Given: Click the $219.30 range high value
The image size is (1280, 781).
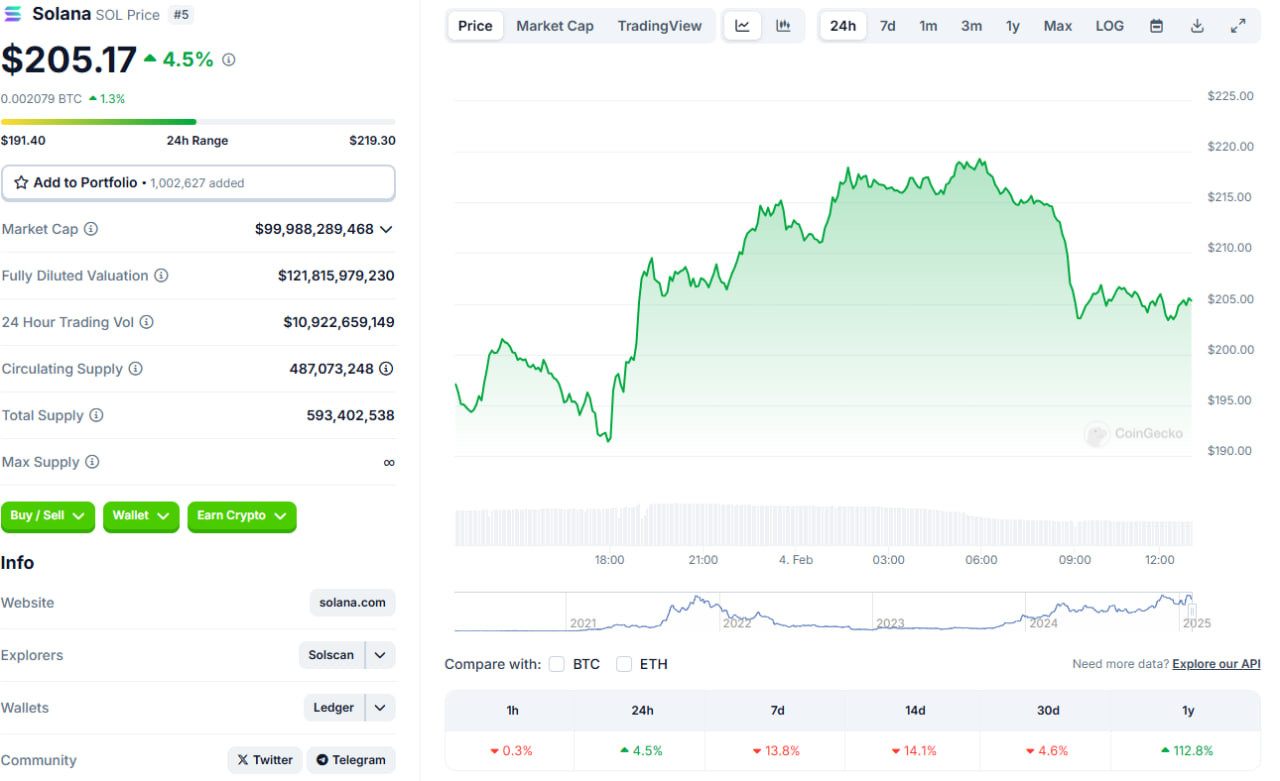Looking at the screenshot, I should point(372,141).
